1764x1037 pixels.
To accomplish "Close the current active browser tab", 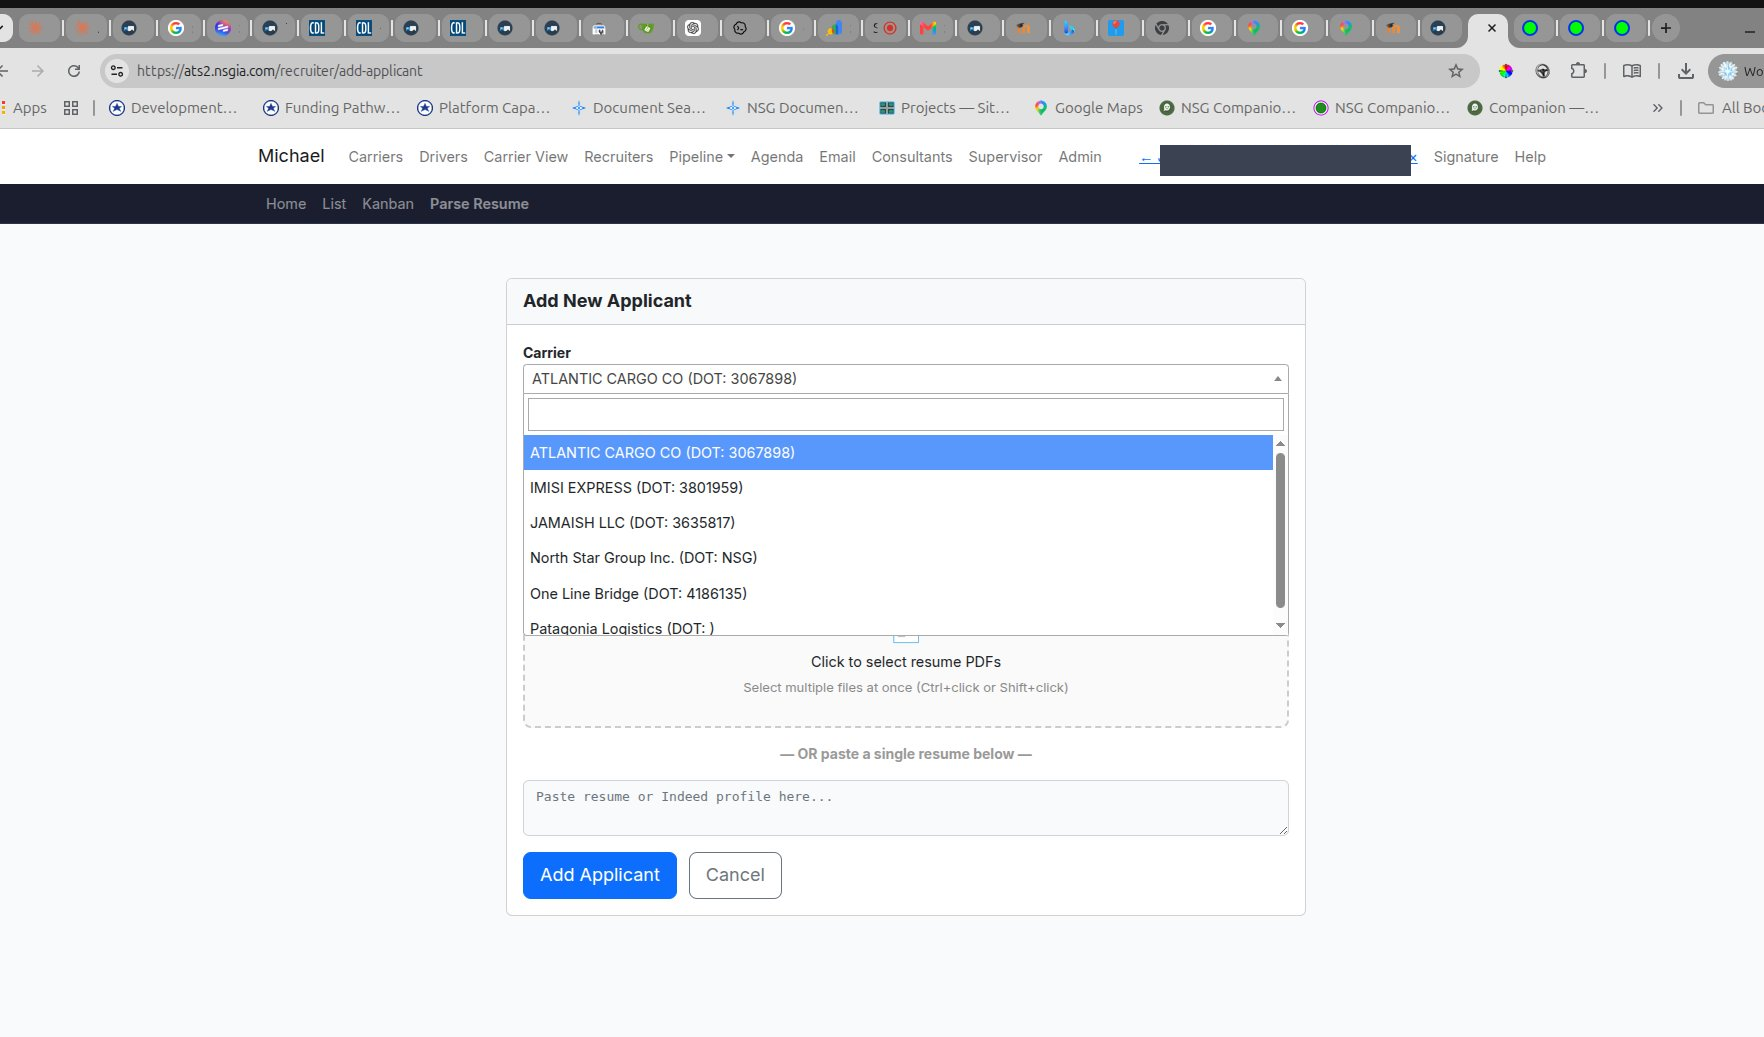I will [x=1492, y=28].
